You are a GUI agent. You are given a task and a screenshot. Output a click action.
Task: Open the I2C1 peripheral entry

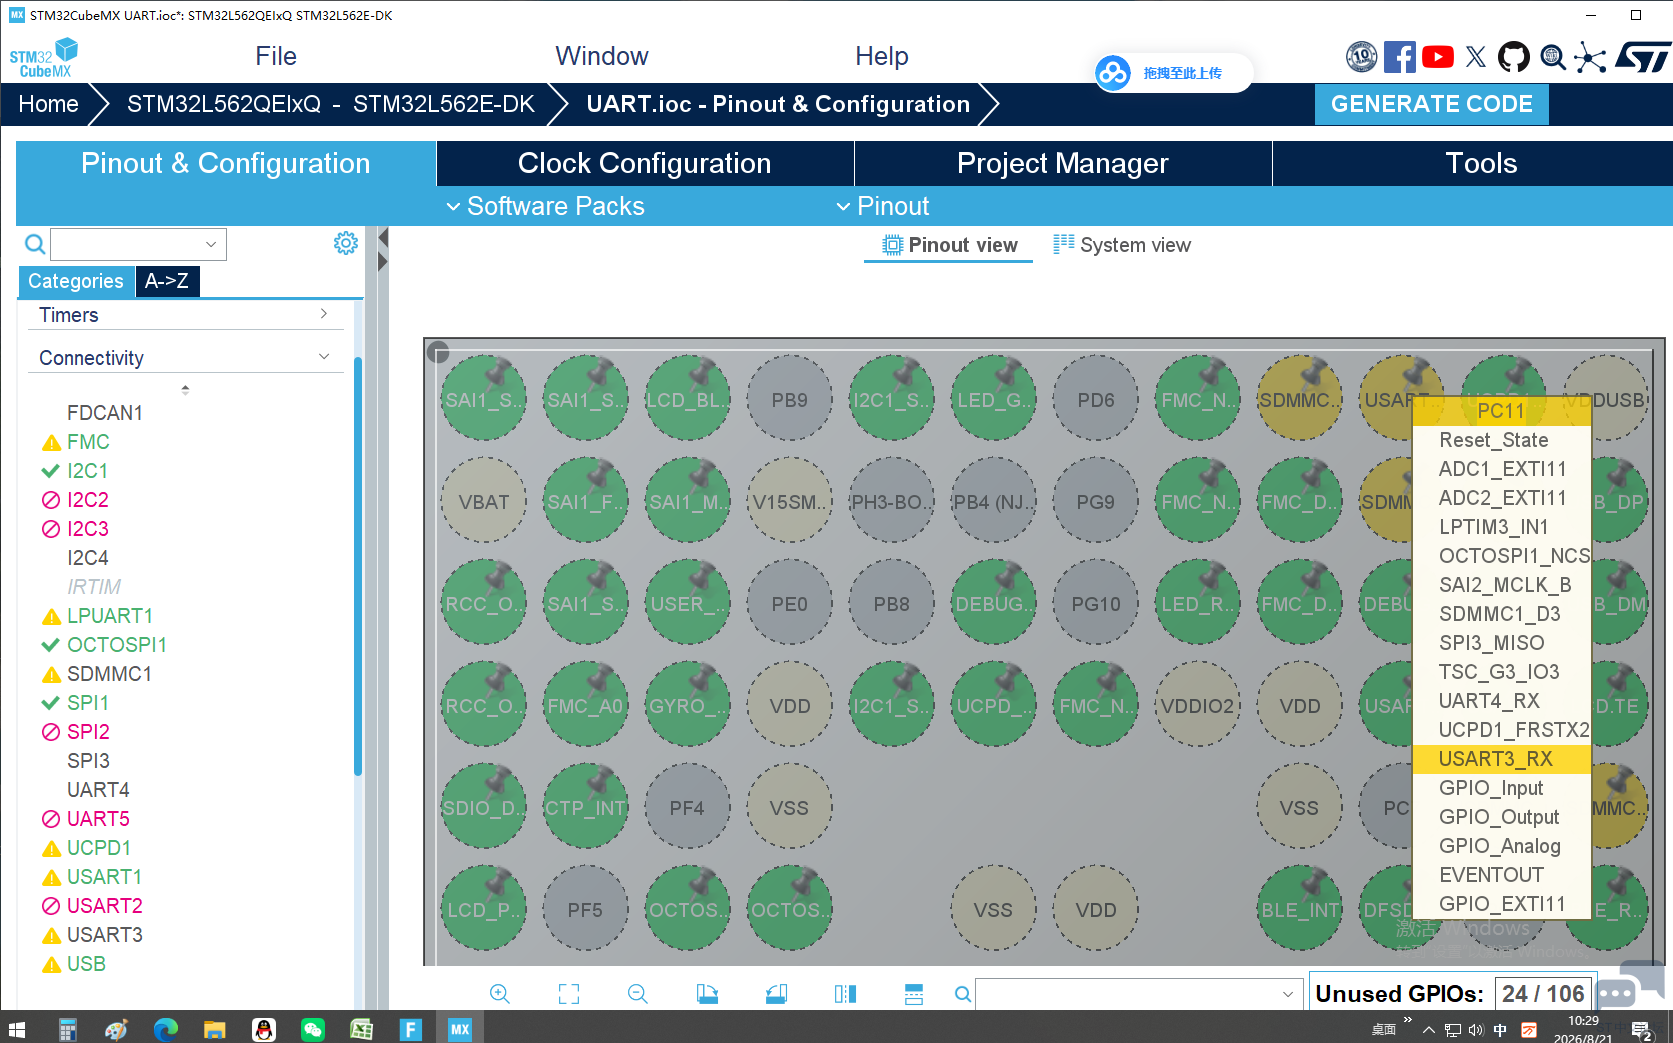[87, 471]
